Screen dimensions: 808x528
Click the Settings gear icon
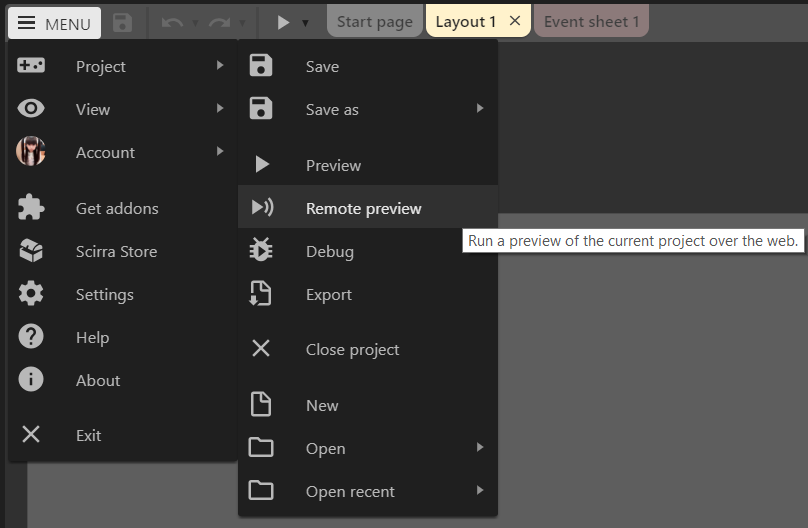pos(31,294)
